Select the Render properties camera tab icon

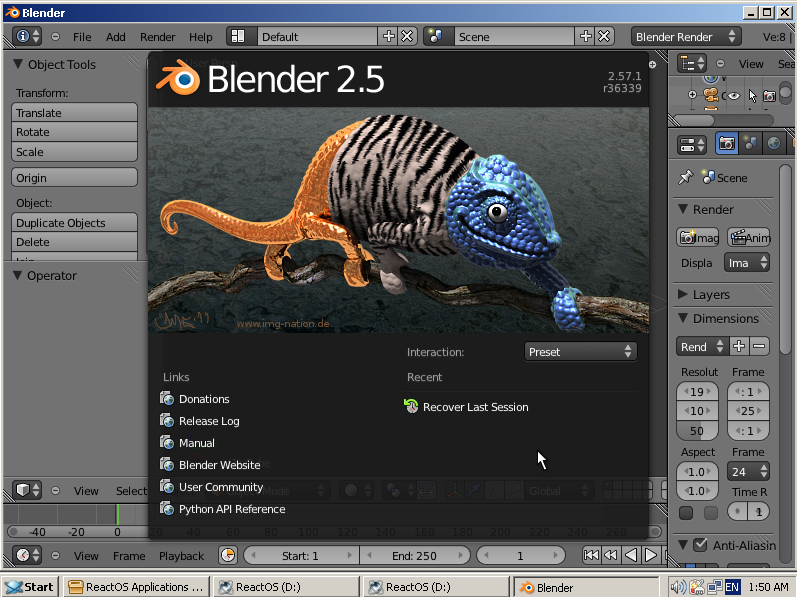click(726, 144)
